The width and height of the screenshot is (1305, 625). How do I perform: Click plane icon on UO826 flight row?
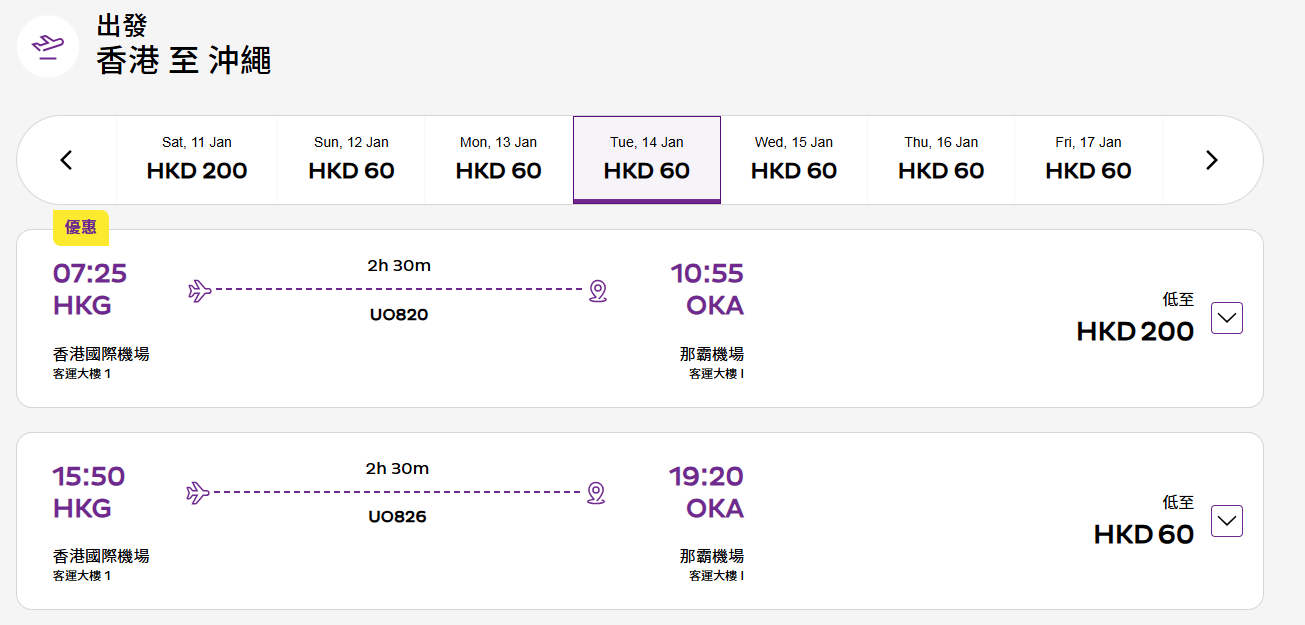point(199,493)
